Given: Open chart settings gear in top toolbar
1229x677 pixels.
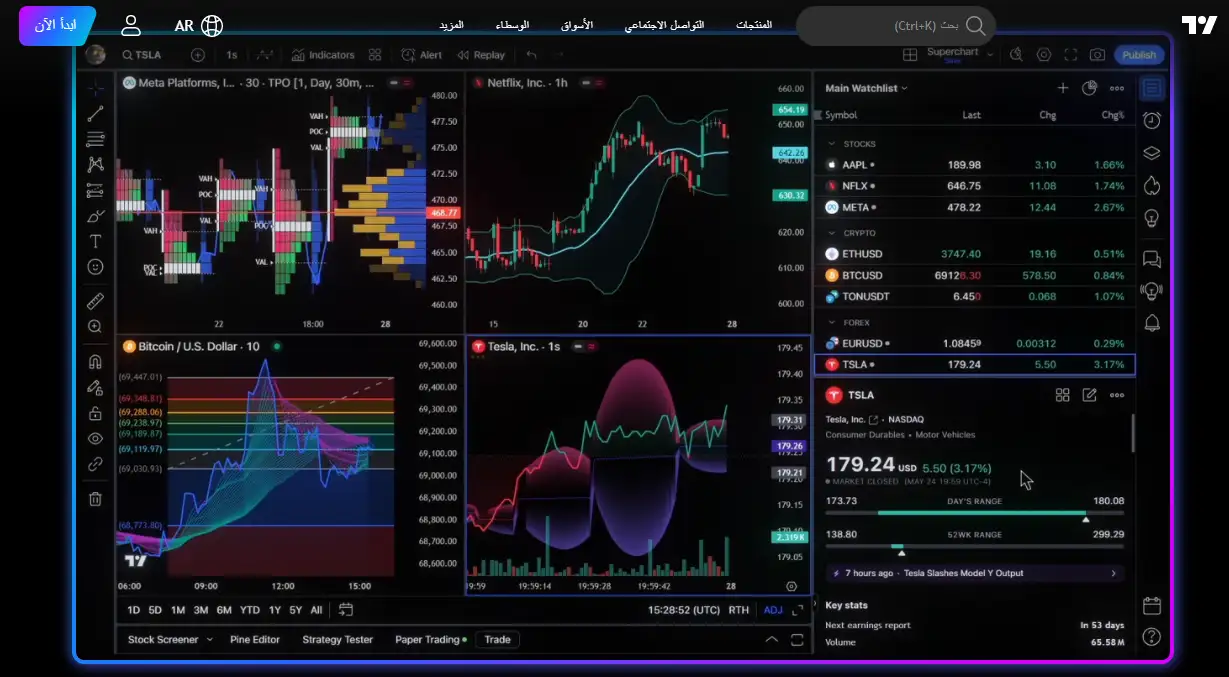Looking at the screenshot, I should click(1044, 55).
